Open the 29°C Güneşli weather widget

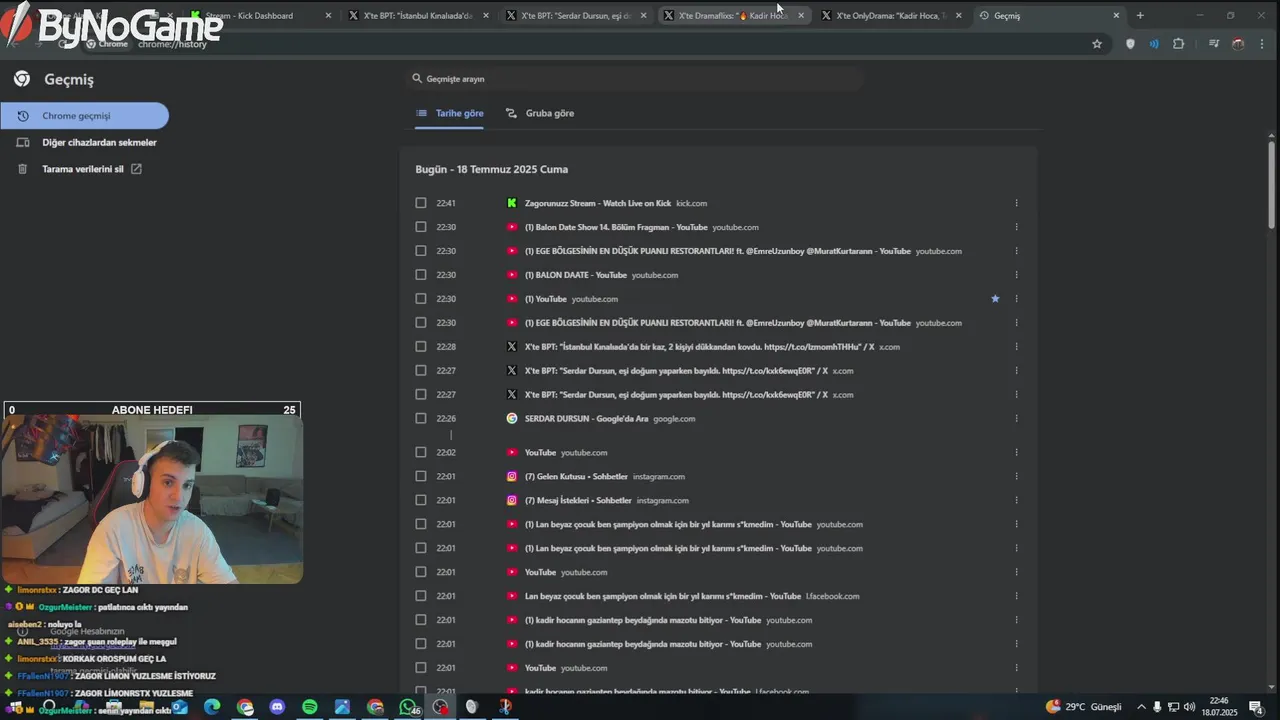(1084, 707)
